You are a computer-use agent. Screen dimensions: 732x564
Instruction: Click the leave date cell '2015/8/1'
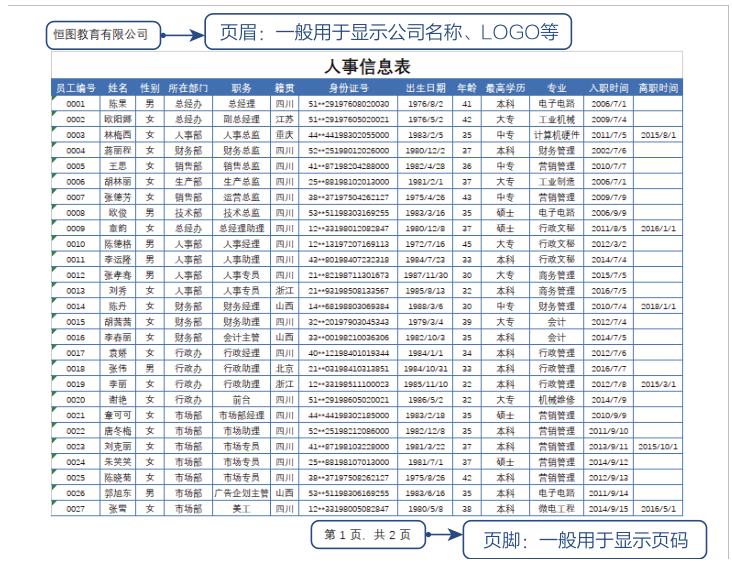click(658, 135)
